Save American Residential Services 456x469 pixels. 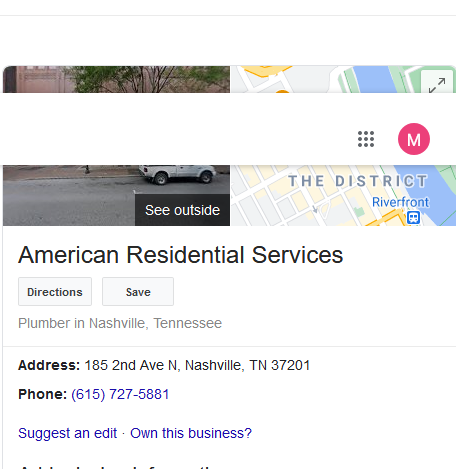point(138,292)
